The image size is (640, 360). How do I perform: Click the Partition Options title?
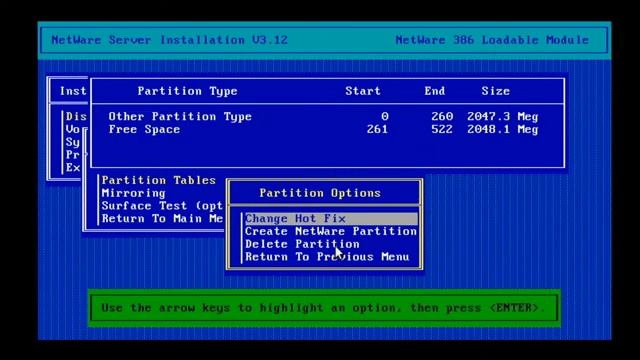320,193
